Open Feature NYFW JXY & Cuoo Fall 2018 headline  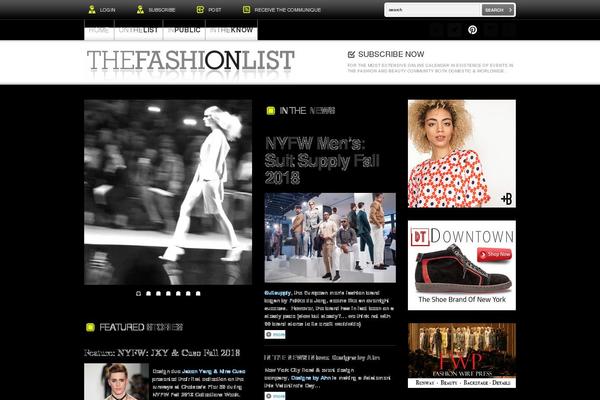click(162, 353)
